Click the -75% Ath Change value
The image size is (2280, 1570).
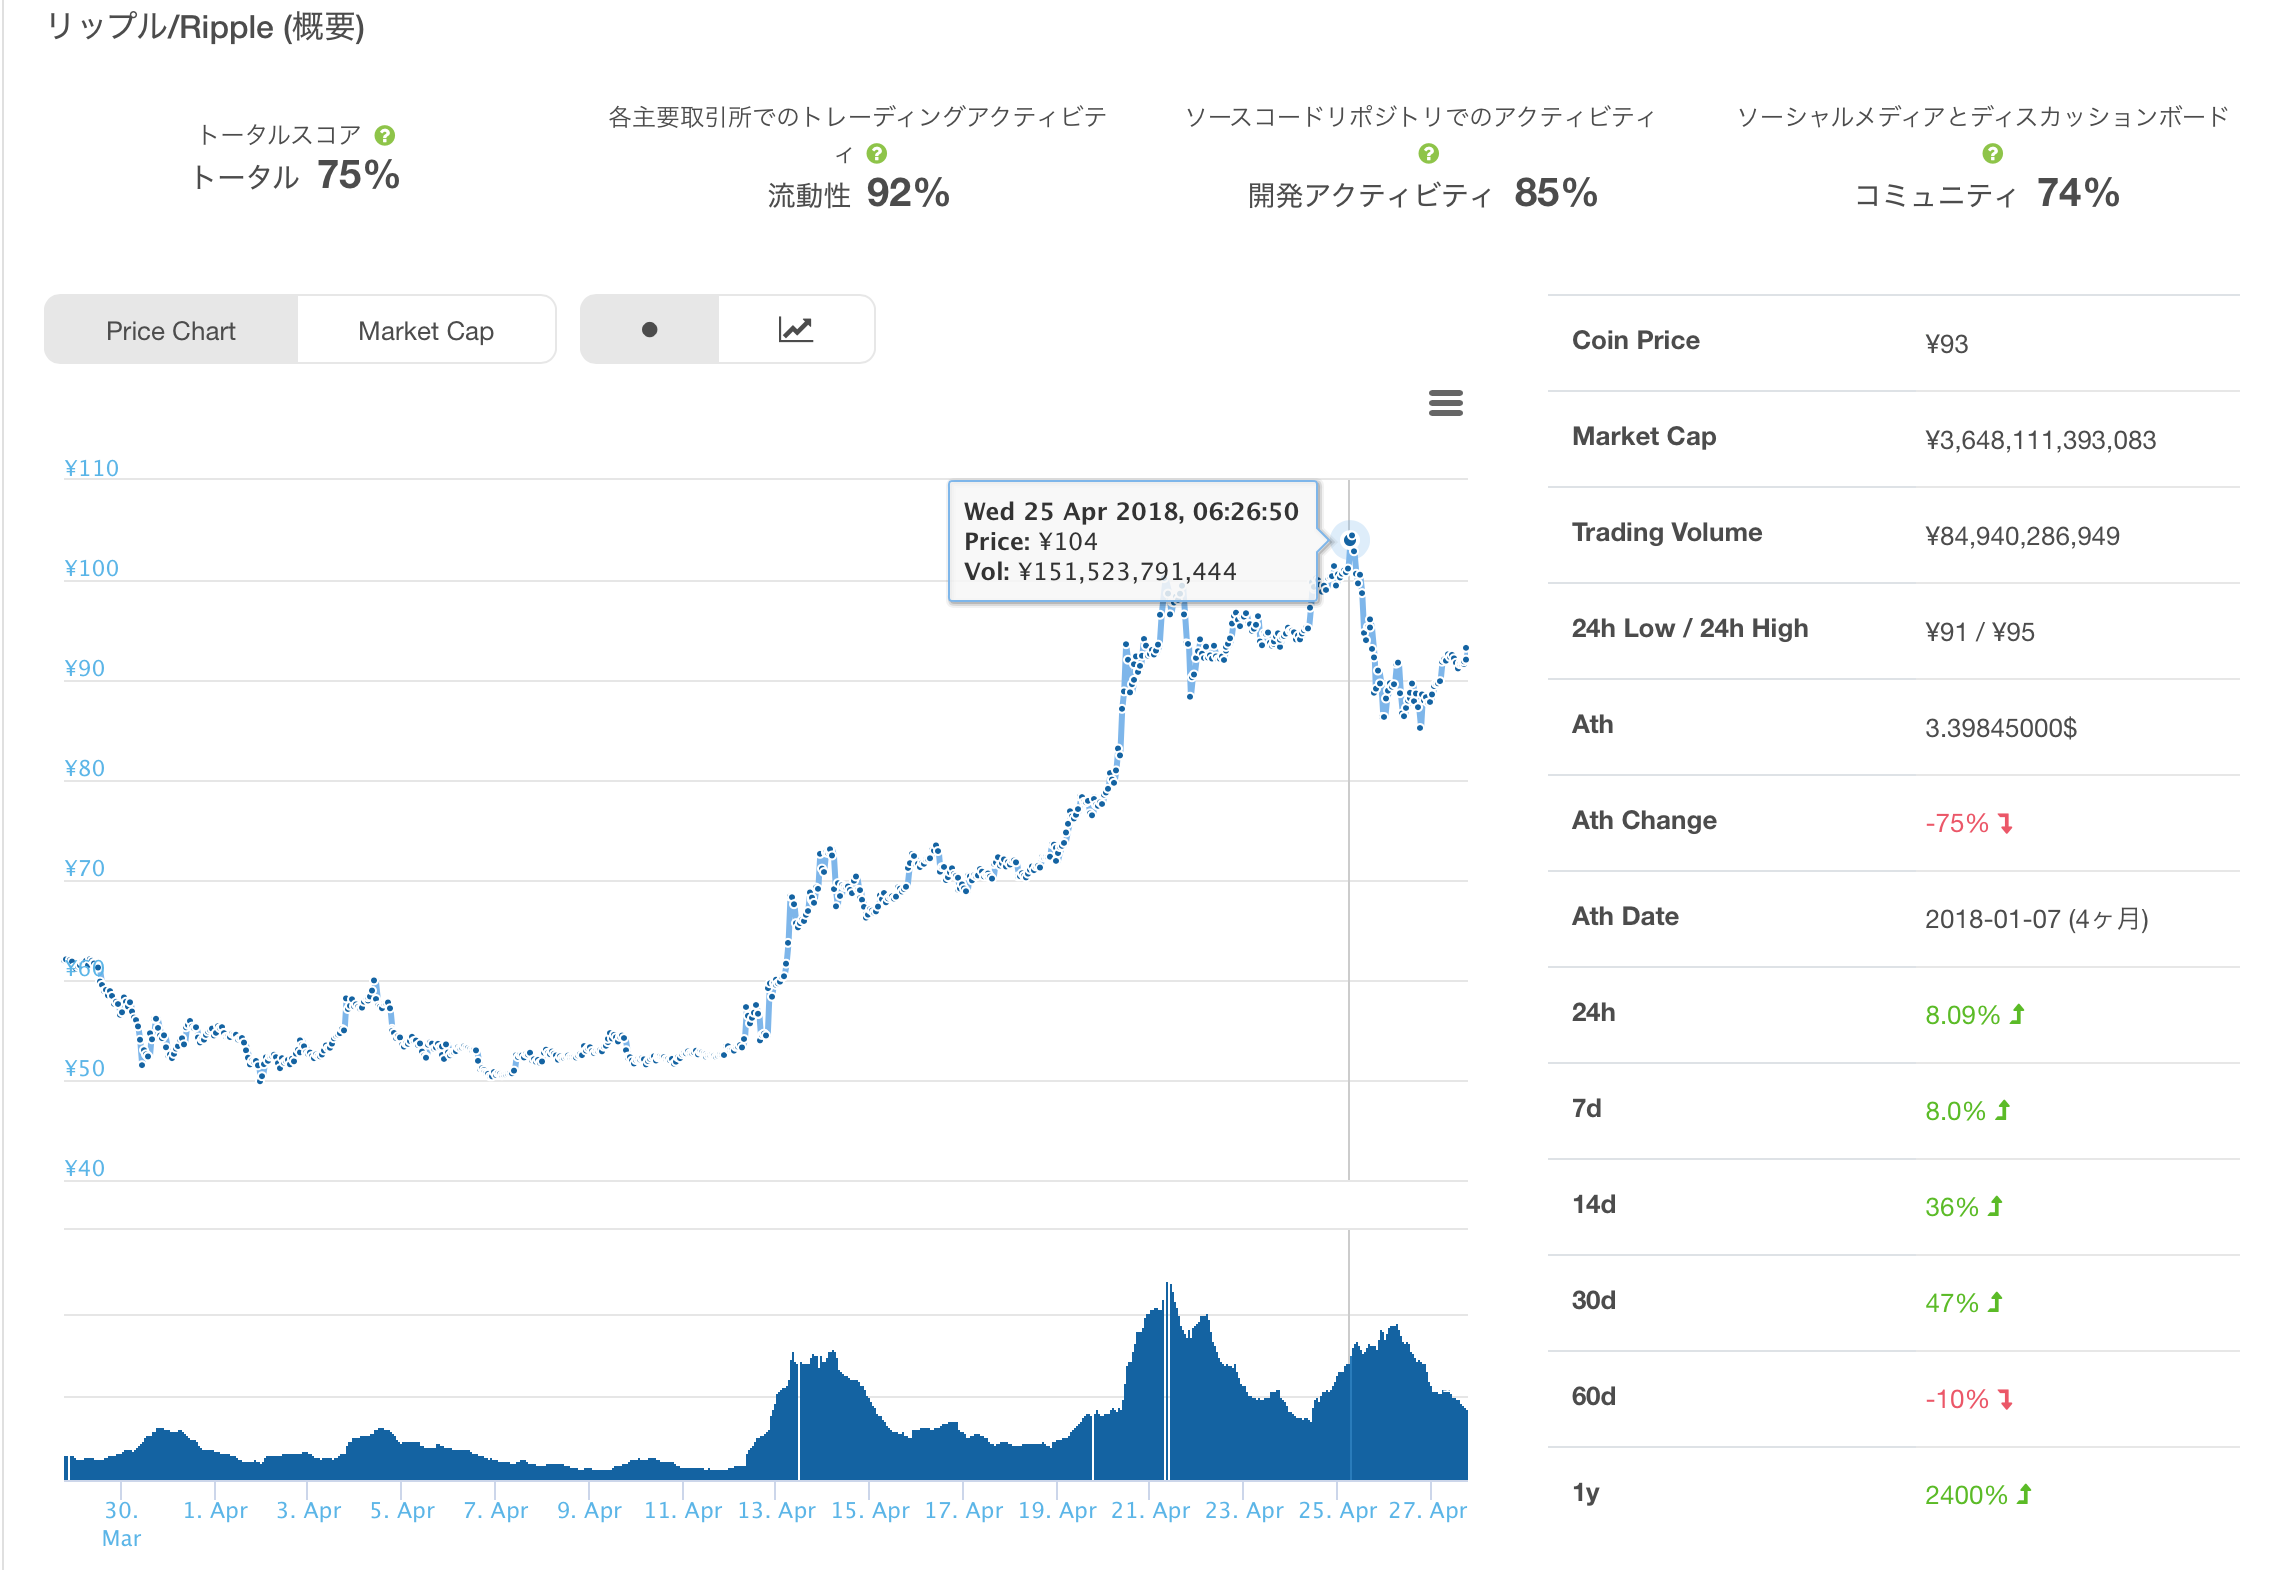(1956, 823)
